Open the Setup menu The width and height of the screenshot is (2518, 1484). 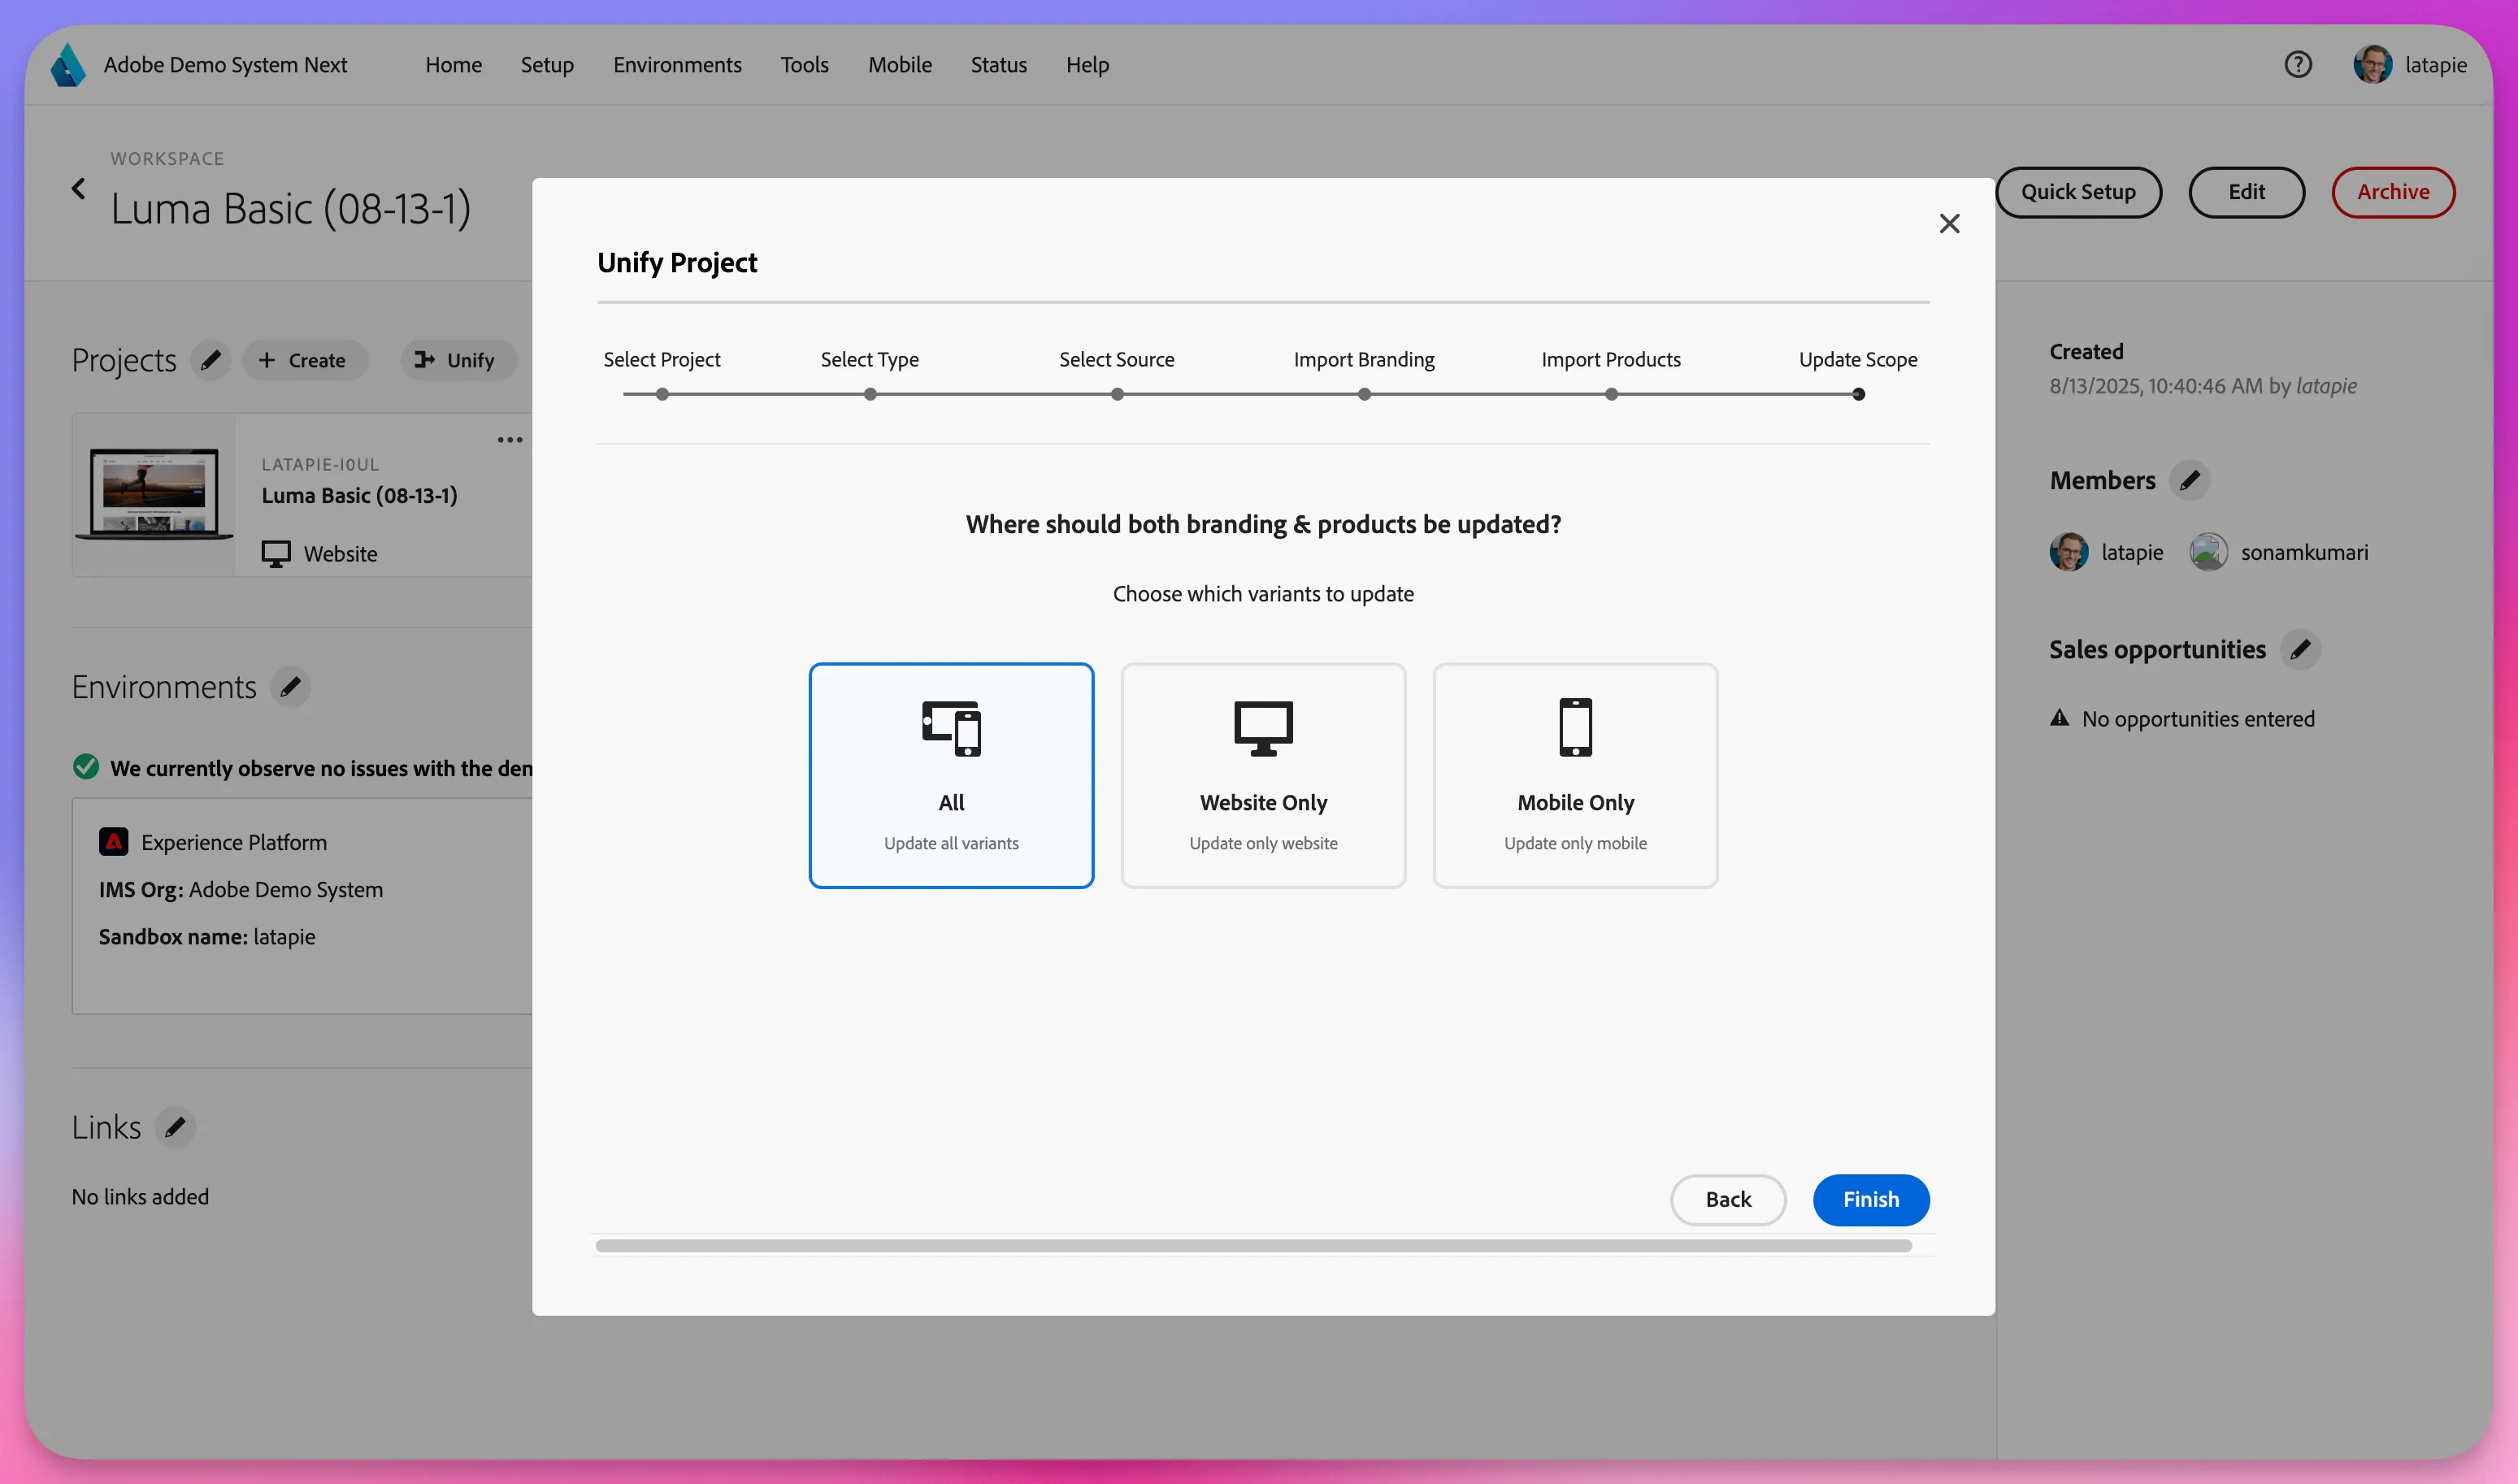[x=547, y=65]
